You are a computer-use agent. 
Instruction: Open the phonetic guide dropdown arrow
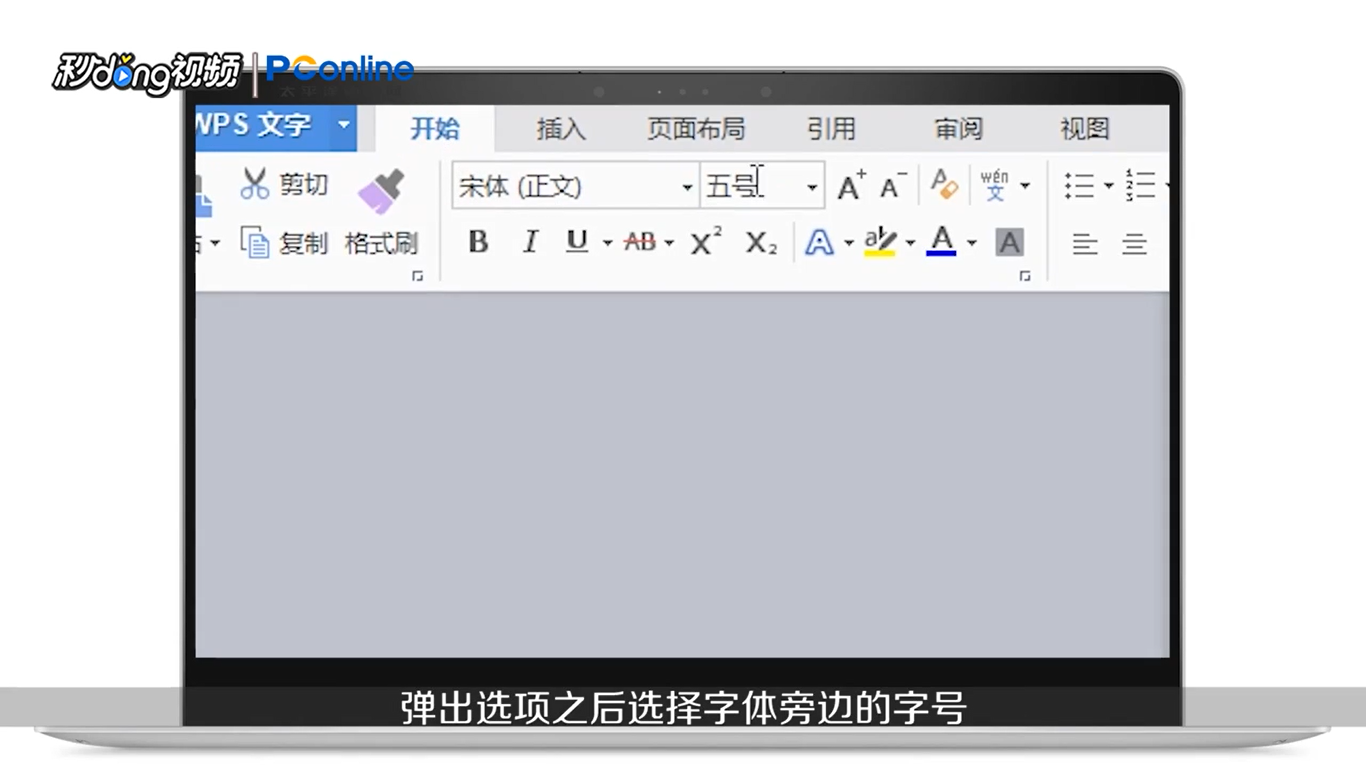pyautogui.click(x=1025, y=186)
